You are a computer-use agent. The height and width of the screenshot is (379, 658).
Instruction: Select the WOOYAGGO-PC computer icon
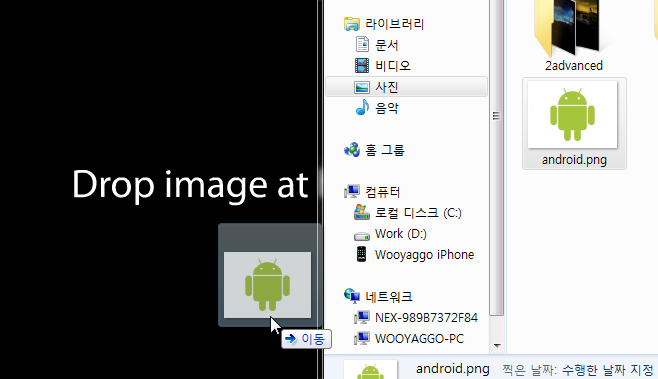click(x=362, y=339)
